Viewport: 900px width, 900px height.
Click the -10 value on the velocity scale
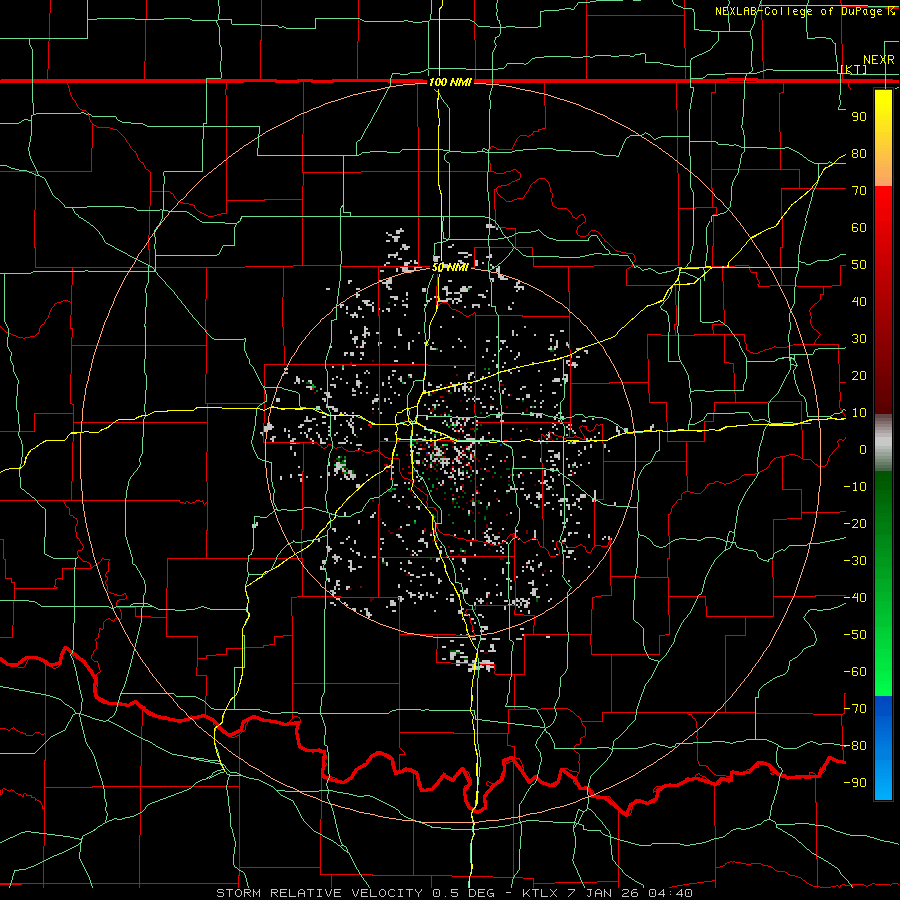coord(855,487)
